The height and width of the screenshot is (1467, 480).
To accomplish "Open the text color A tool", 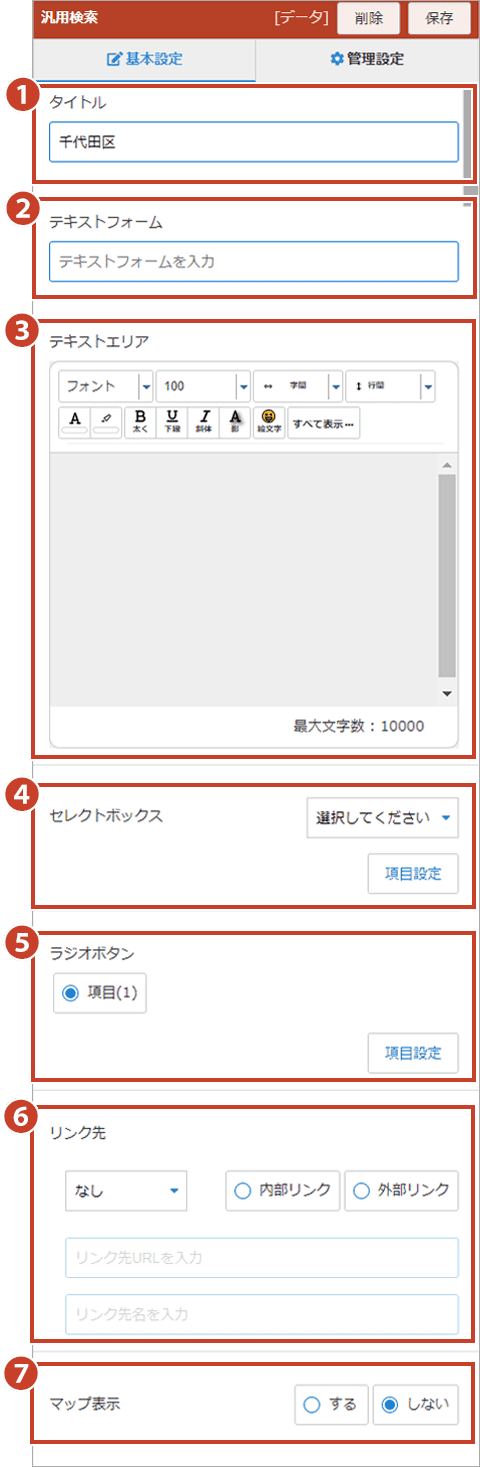I will (x=75, y=422).
